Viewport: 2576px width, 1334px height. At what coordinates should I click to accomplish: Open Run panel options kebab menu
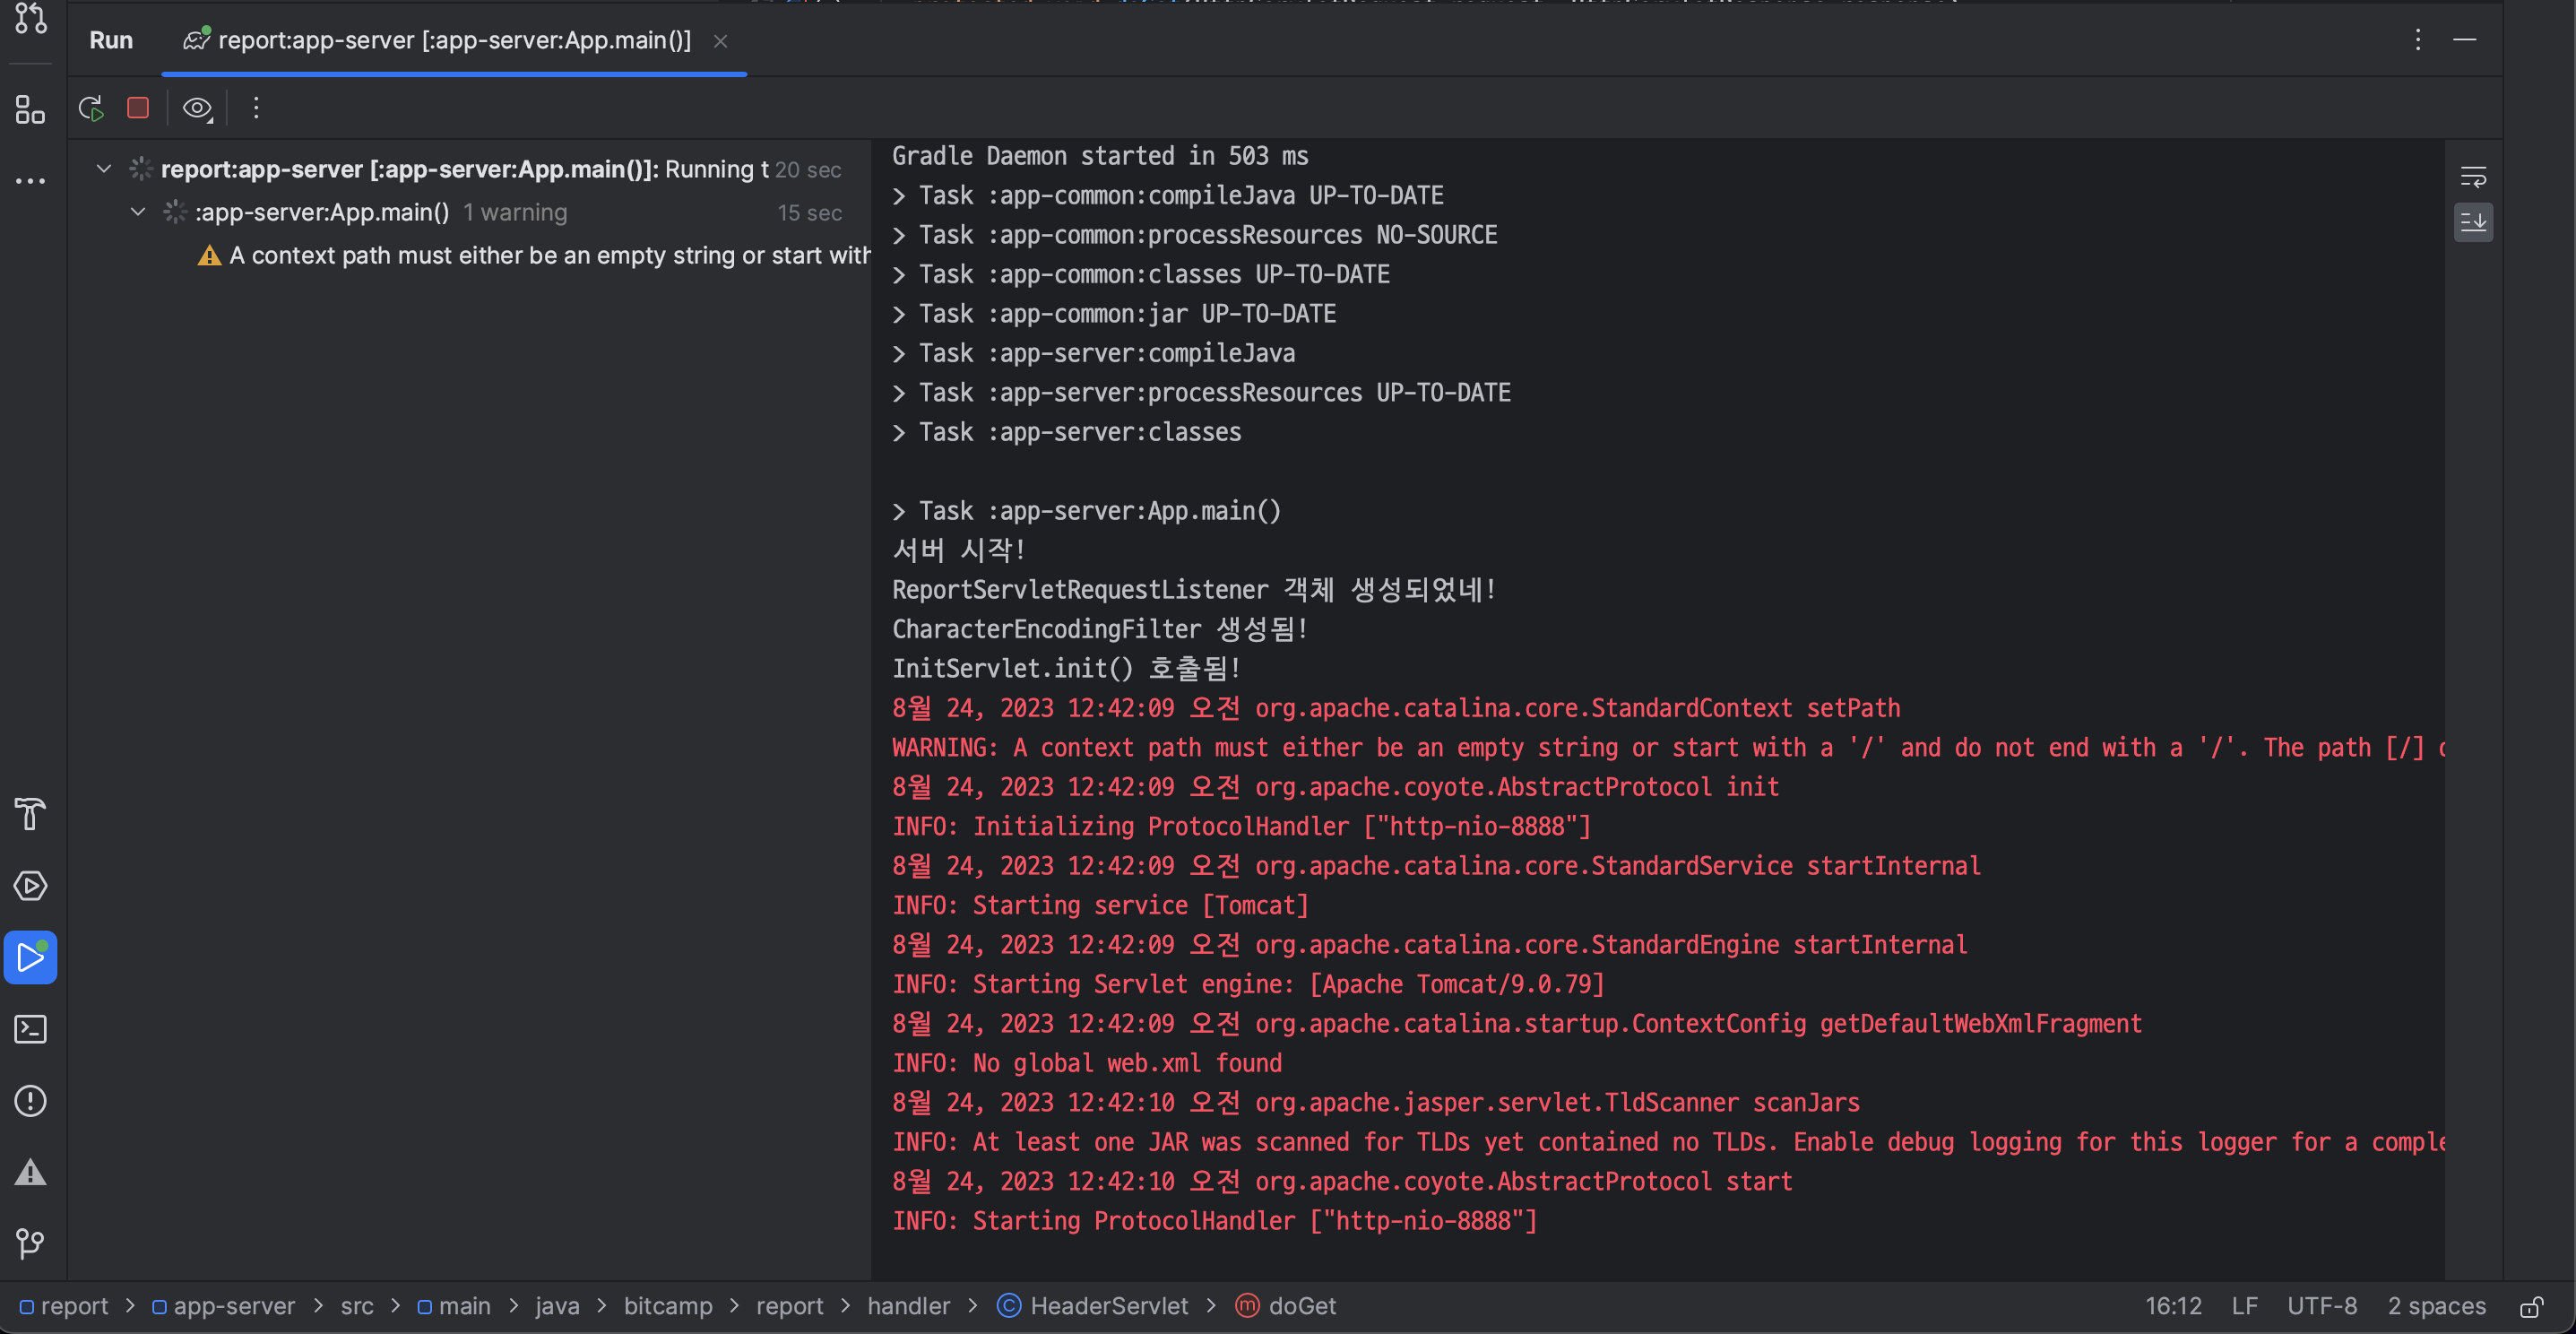(x=2418, y=40)
